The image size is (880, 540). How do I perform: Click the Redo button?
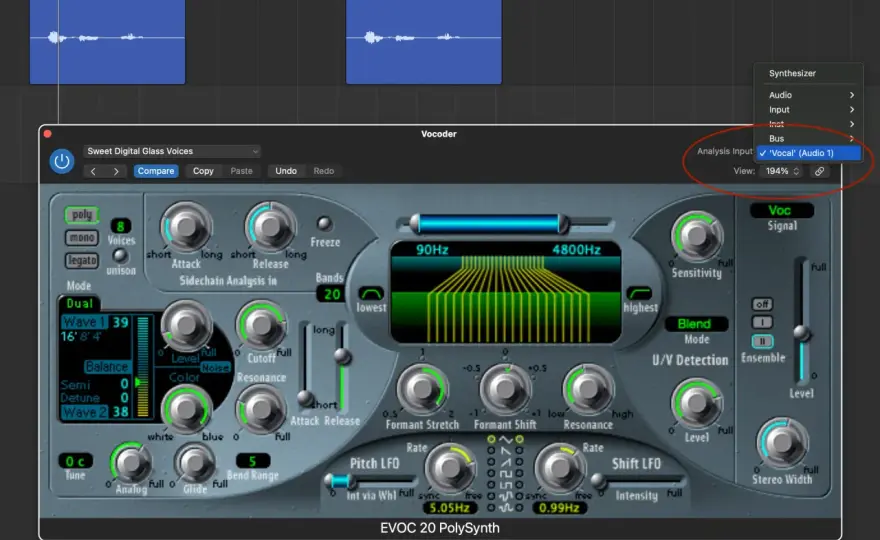(x=323, y=171)
